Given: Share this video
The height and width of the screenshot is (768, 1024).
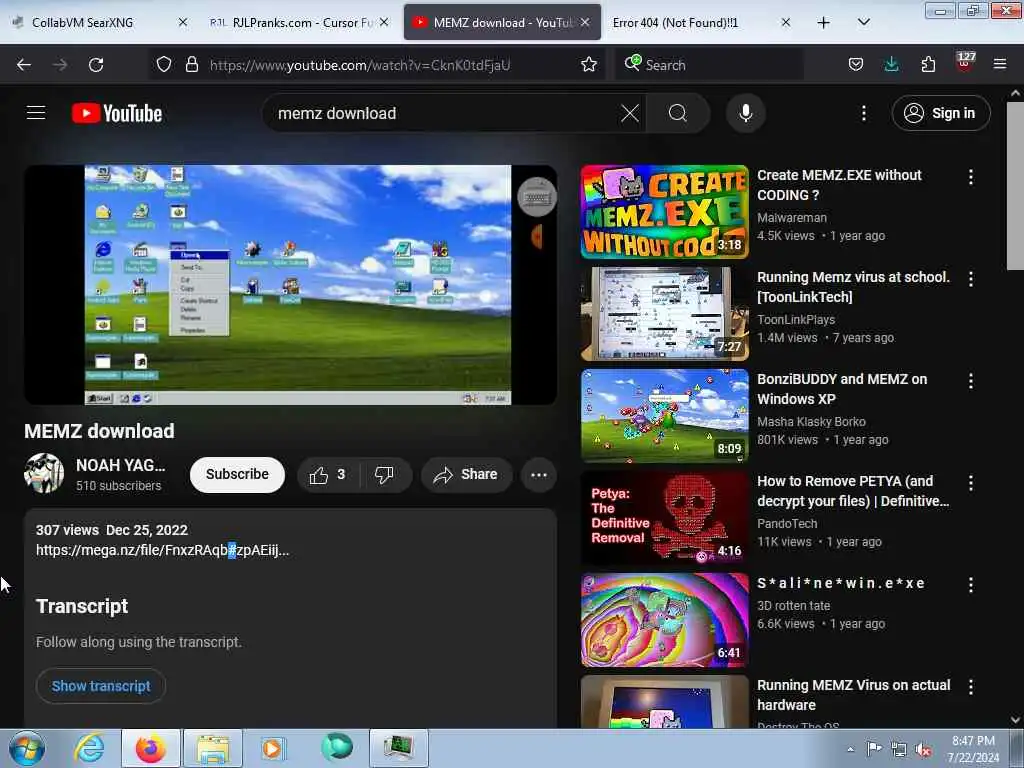Looking at the screenshot, I should 466,475.
